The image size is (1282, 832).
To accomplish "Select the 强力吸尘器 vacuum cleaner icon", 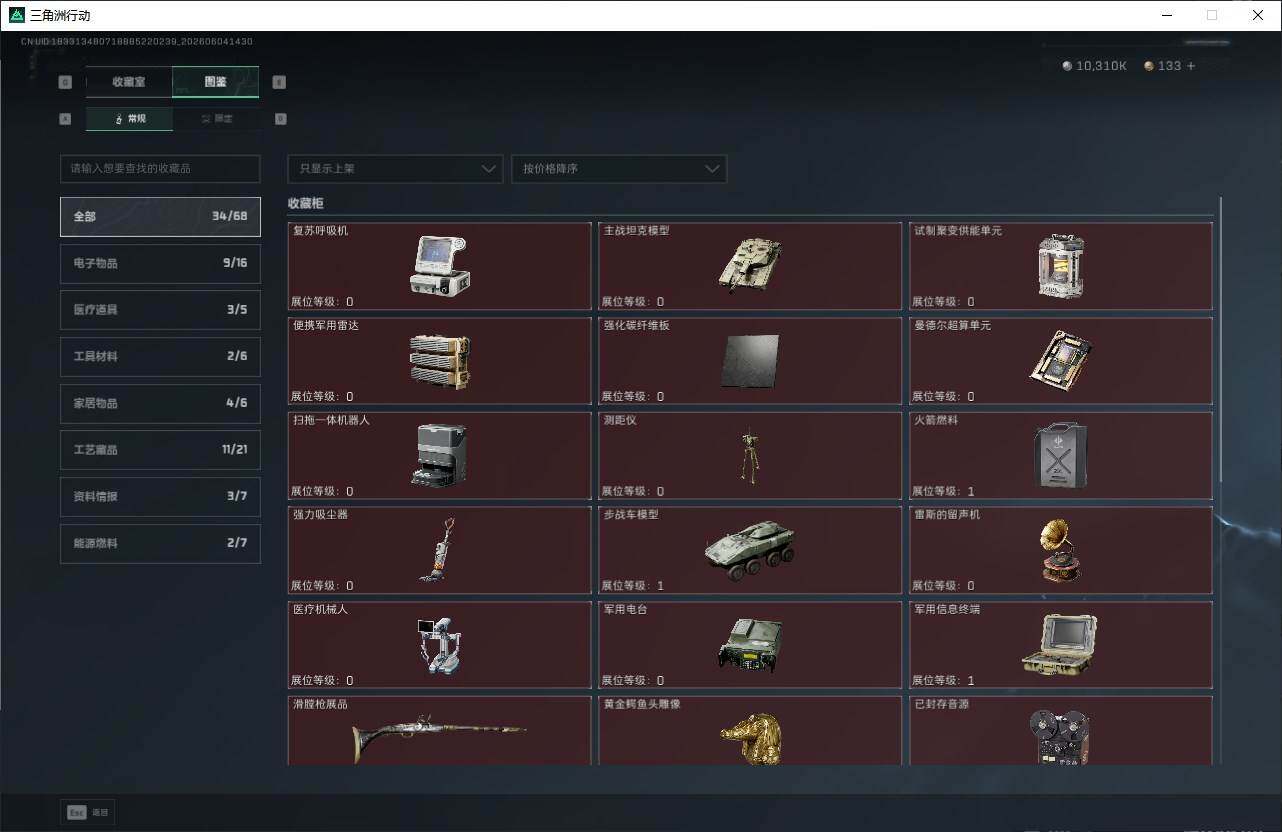I will [x=439, y=549].
